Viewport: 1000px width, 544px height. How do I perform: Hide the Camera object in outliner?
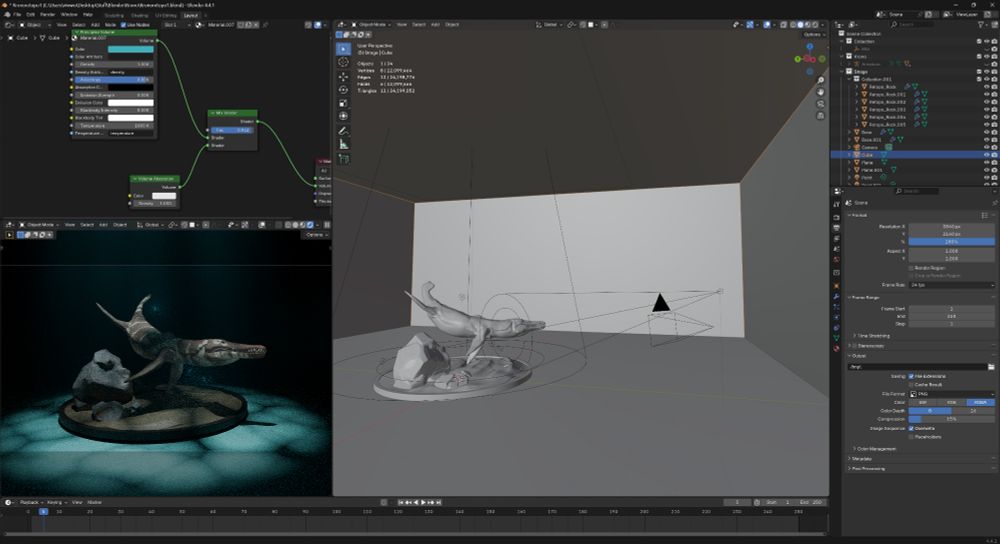(986, 147)
